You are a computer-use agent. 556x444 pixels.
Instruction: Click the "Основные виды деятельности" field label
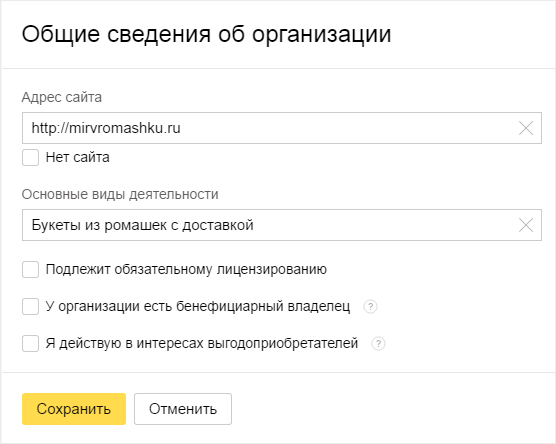(x=120, y=194)
